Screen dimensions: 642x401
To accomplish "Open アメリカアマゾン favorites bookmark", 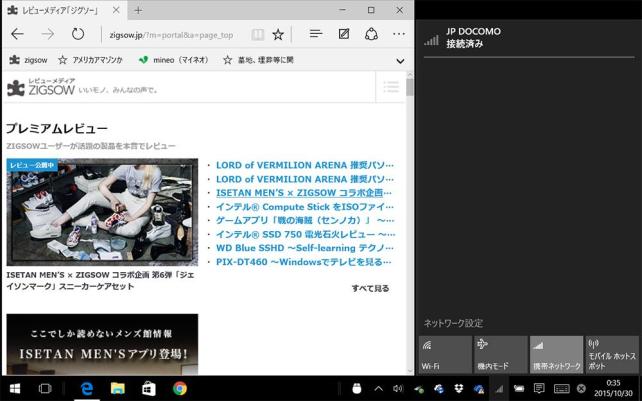I will [x=90, y=60].
